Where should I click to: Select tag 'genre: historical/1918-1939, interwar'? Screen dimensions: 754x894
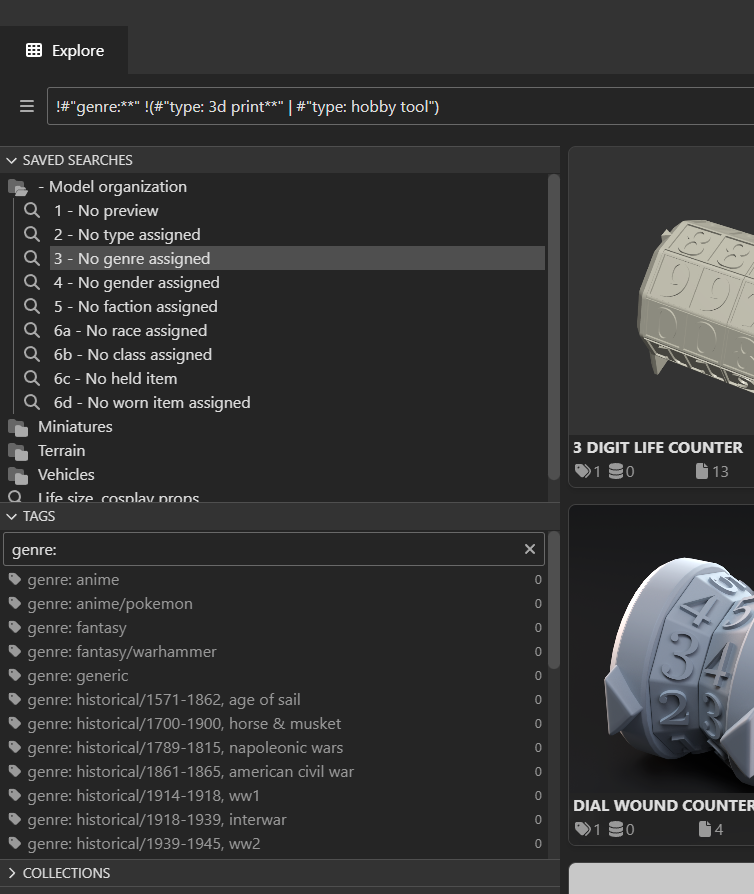click(157, 819)
